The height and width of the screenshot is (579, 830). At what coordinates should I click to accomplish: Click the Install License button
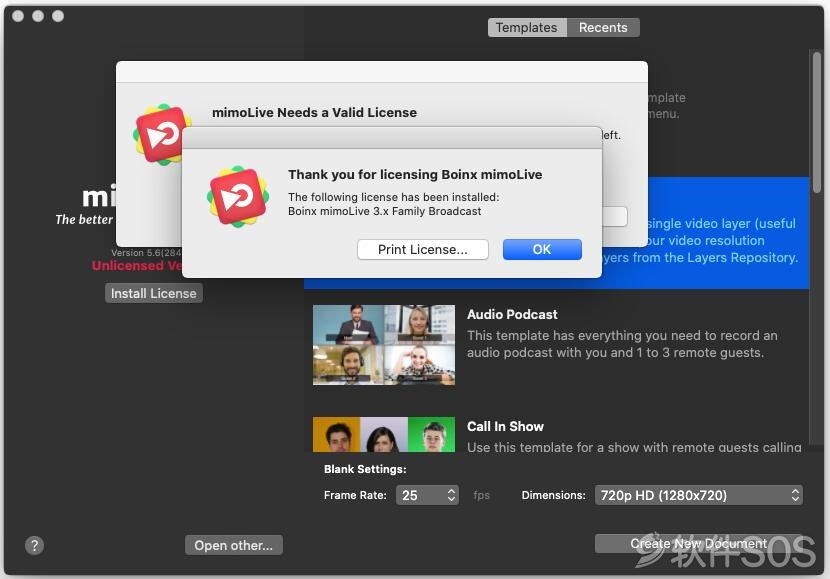click(154, 293)
